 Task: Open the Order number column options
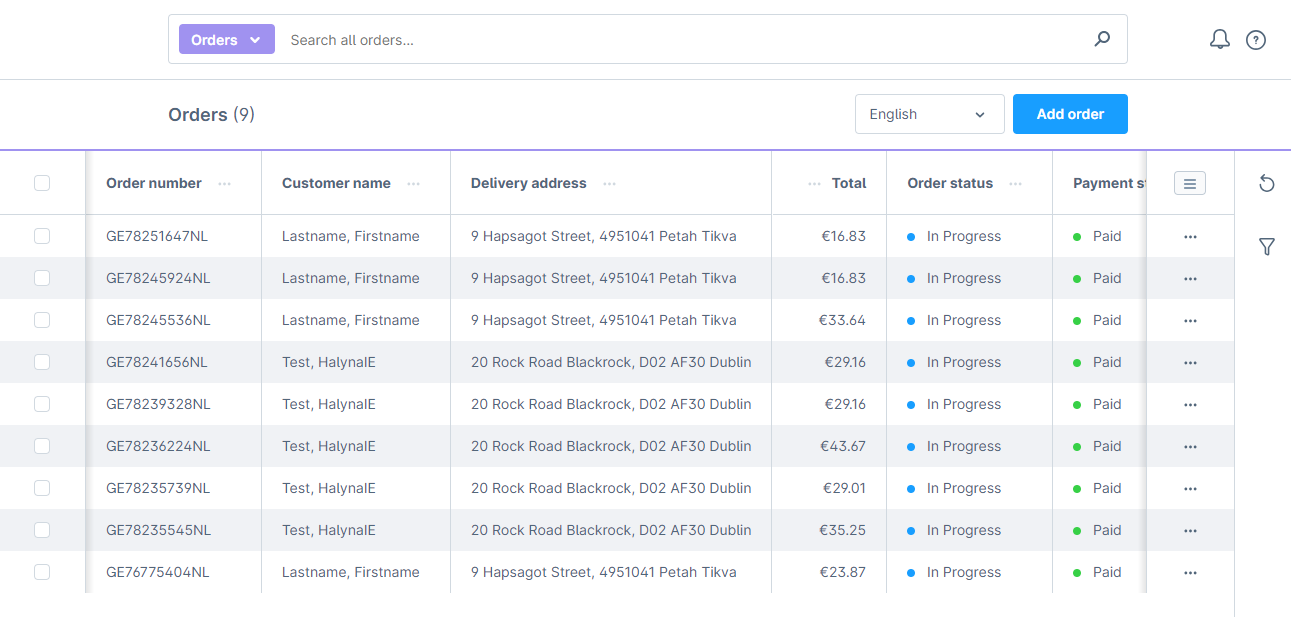(225, 184)
